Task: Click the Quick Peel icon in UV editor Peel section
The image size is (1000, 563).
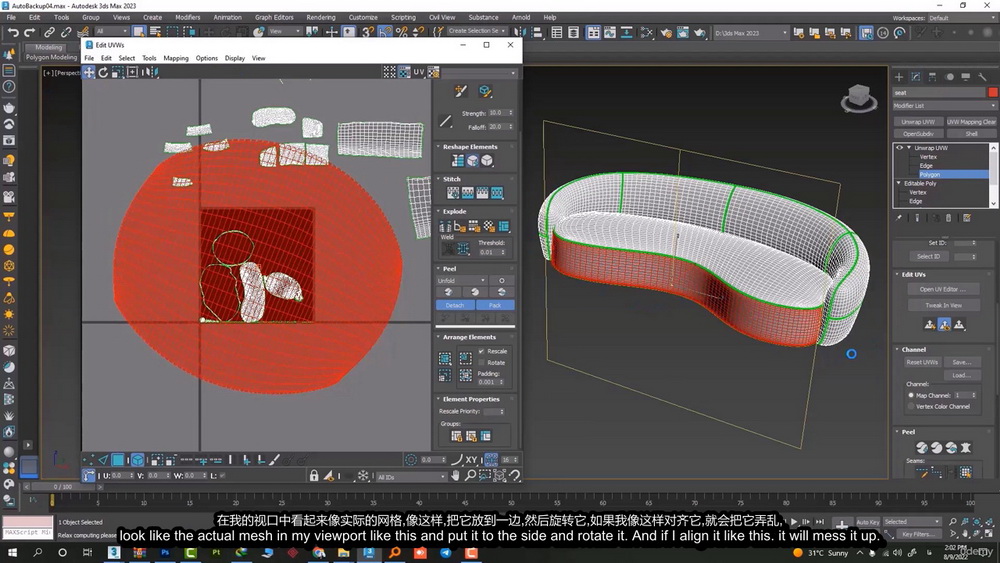Action: tap(448, 292)
